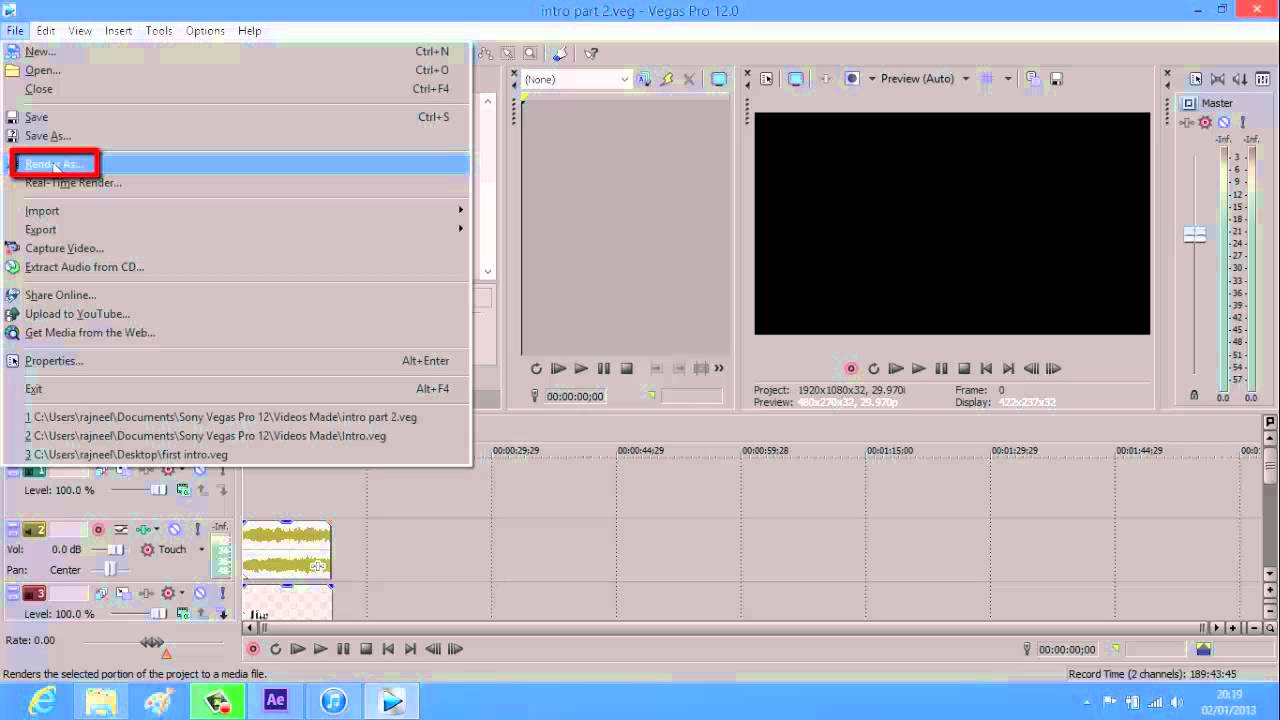Show more Trimmer transport buttons via chevron
The image size is (1280, 720).
tap(719, 369)
